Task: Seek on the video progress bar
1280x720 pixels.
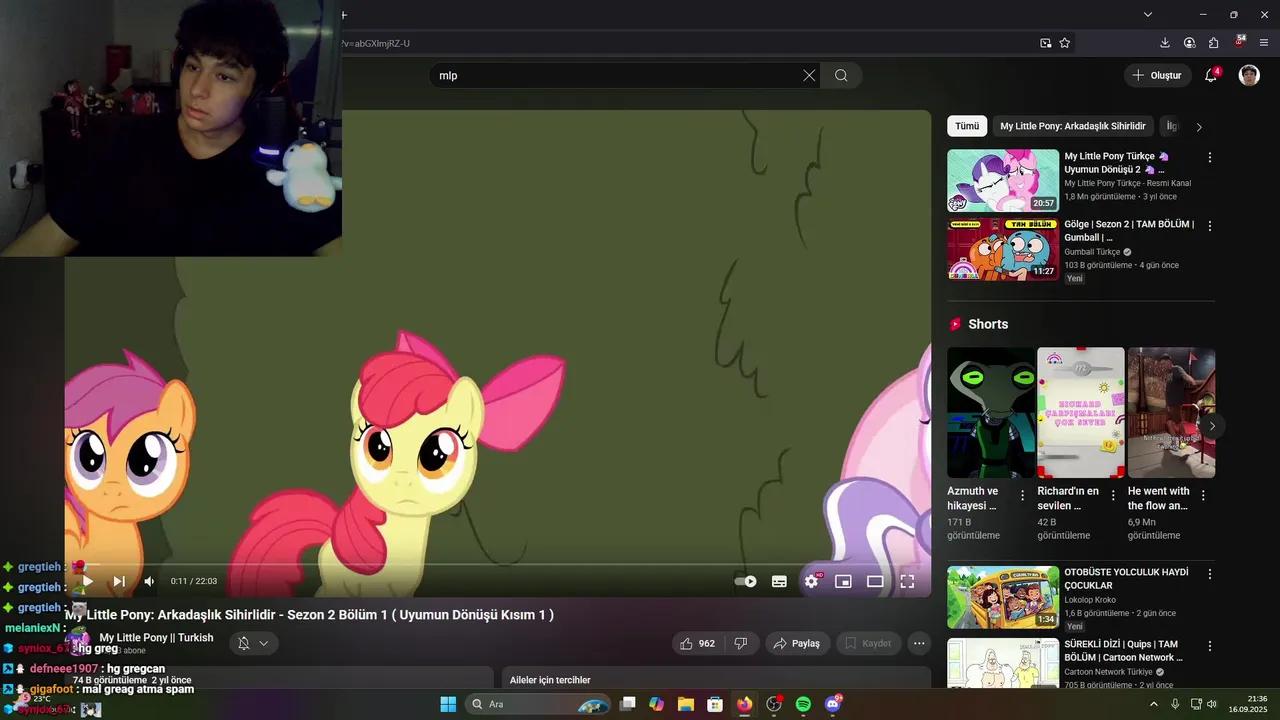Action: coord(498,565)
